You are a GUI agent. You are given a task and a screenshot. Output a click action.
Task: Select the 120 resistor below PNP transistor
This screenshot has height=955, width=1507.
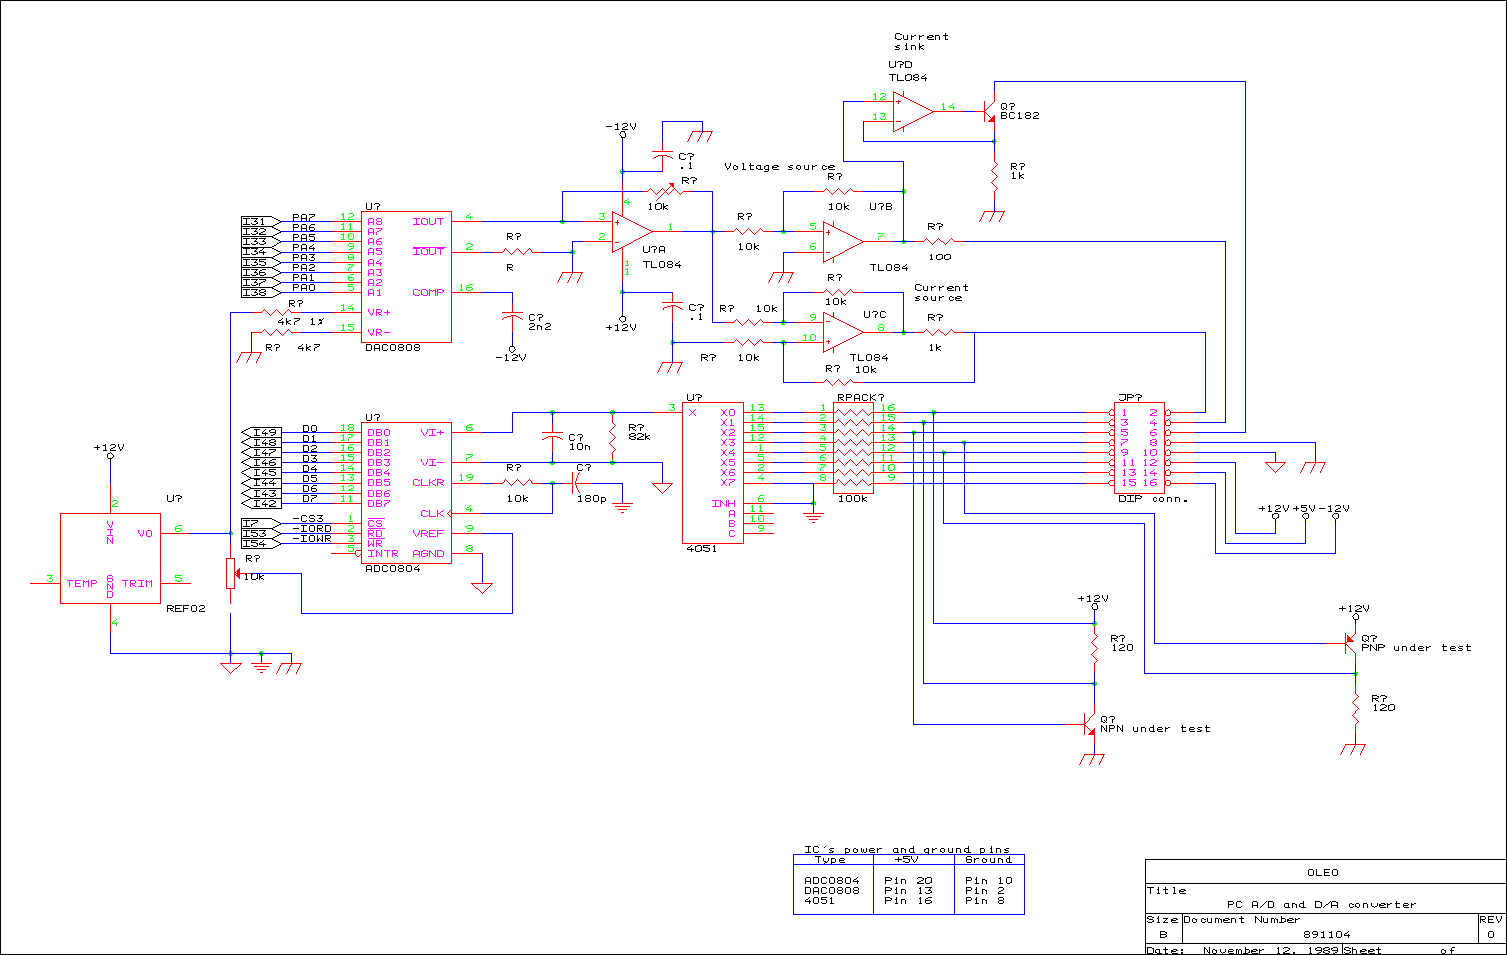pyautogui.click(x=1356, y=709)
